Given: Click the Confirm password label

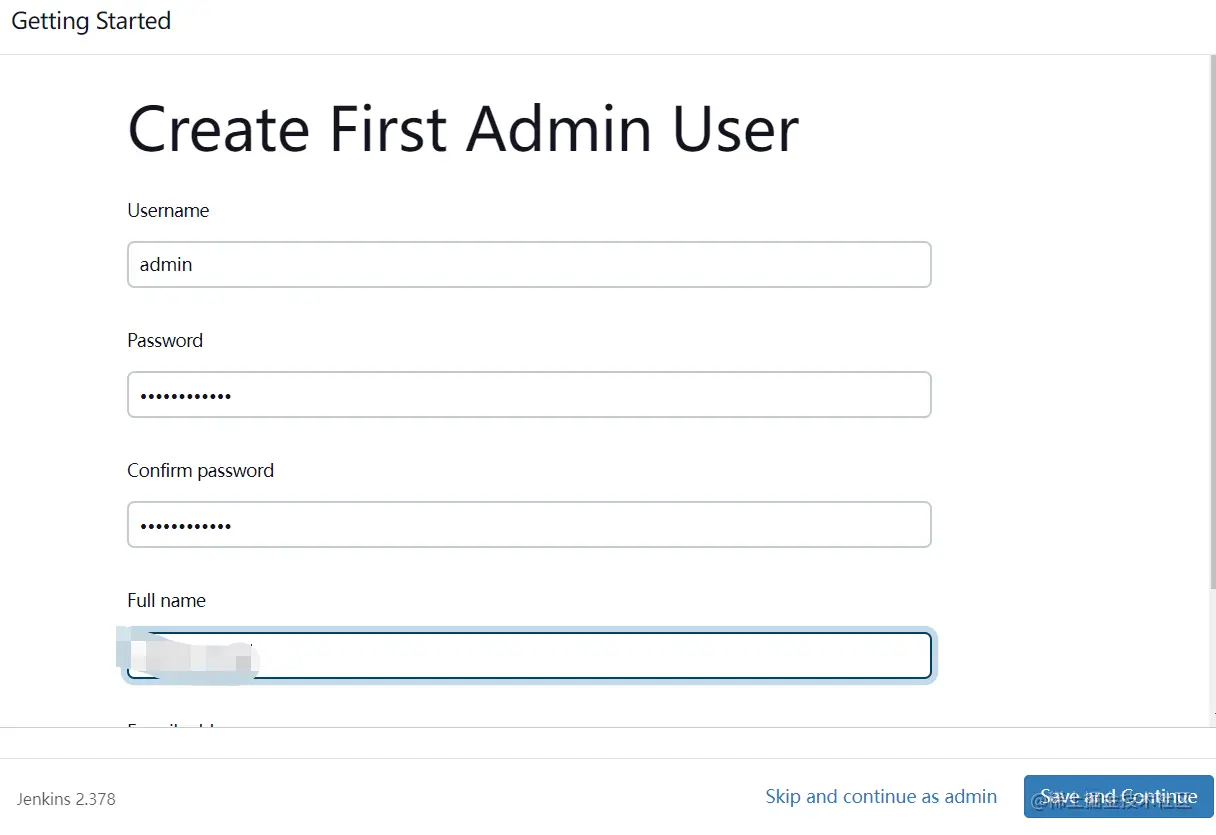Looking at the screenshot, I should point(200,471).
